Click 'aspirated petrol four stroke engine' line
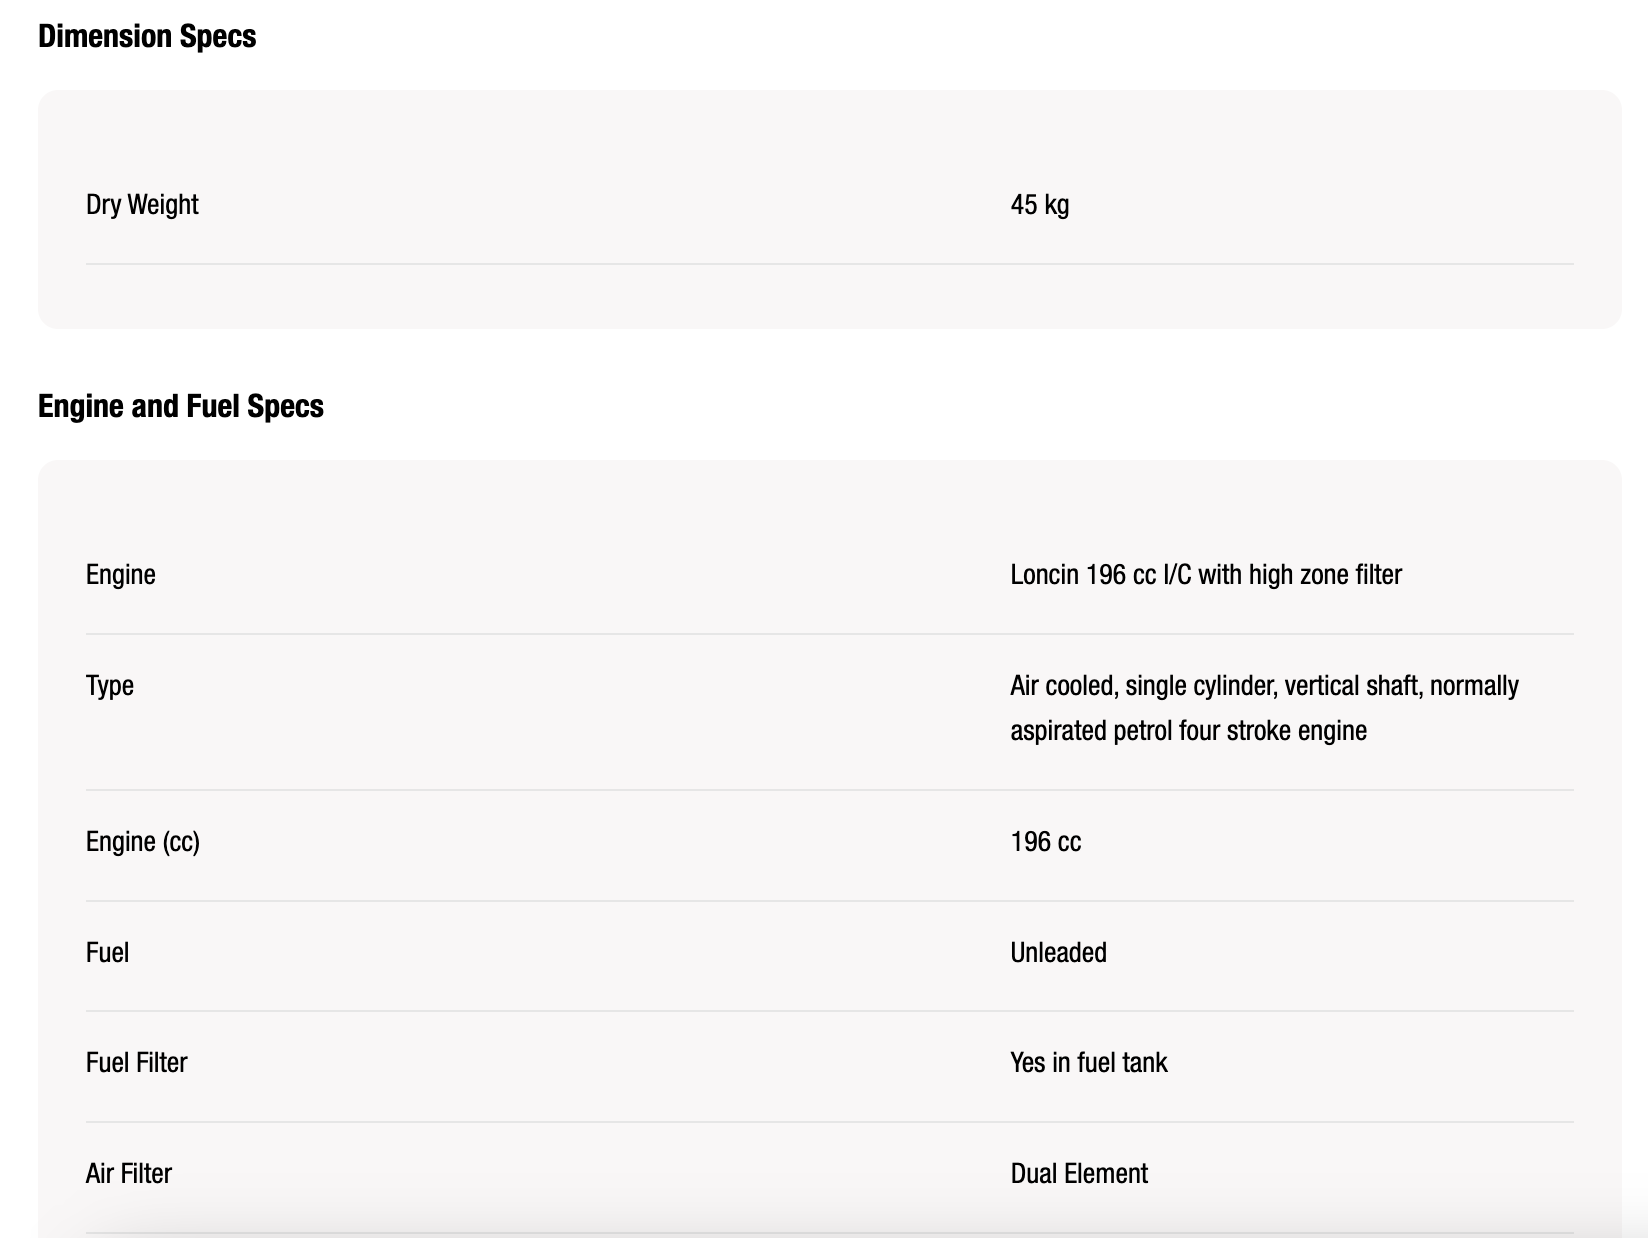Image resolution: width=1648 pixels, height=1238 pixels. pos(1188,731)
